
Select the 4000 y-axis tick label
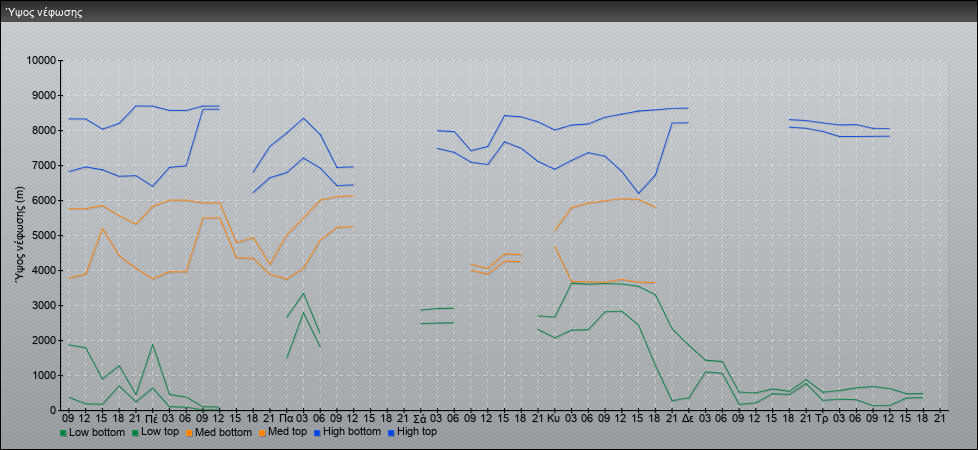click(44, 270)
